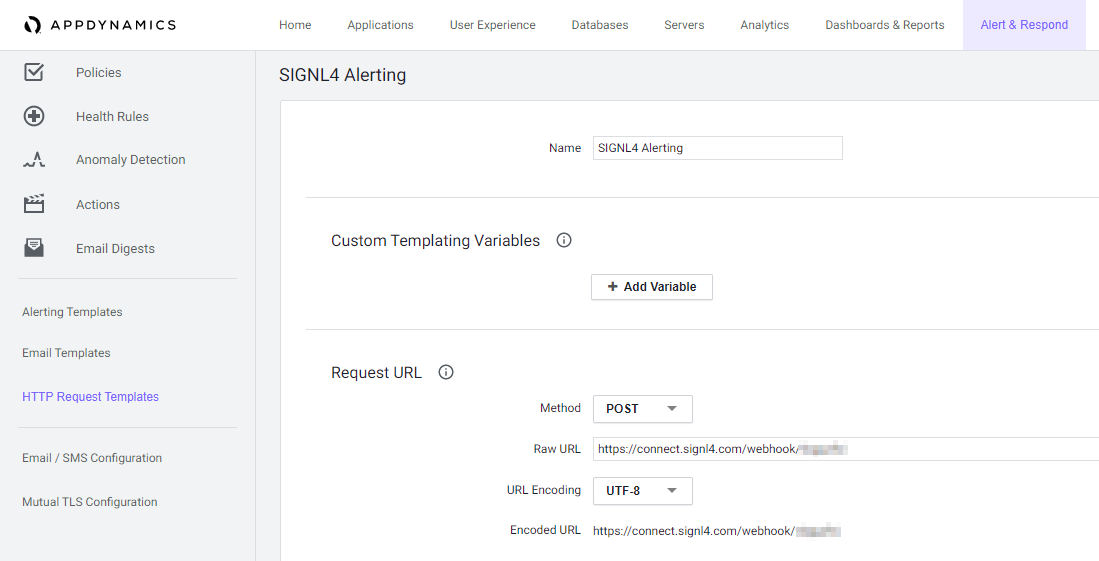Click the Policies checkmark icon
The image size is (1099, 561).
pyautogui.click(x=34, y=72)
